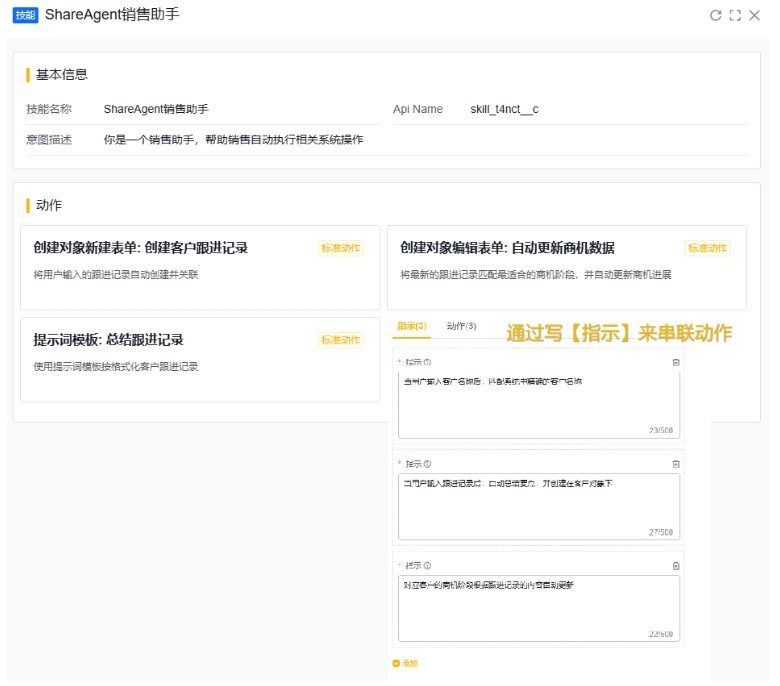Focus the instruction textbox showing 27/500
780x686 pixels.
click(x=539, y=506)
